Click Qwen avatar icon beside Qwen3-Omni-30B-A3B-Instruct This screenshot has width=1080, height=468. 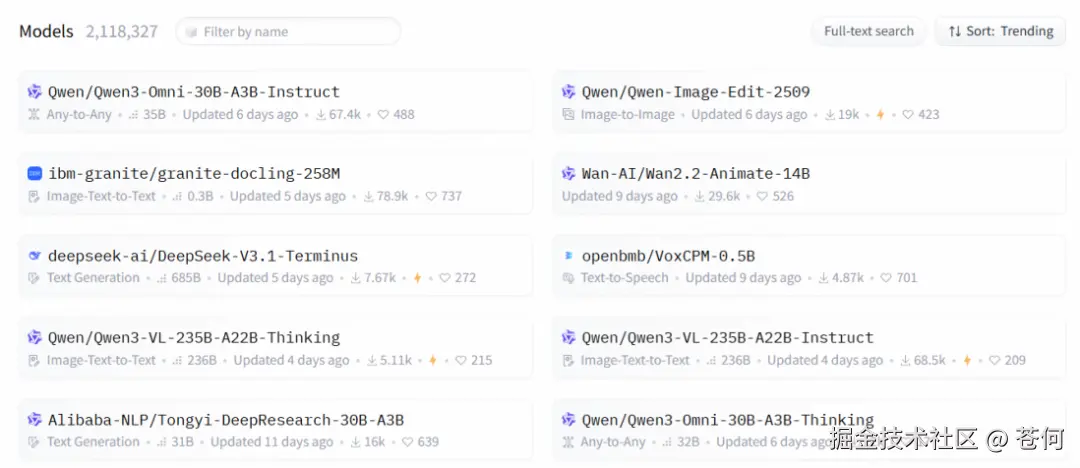[x=35, y=92]
